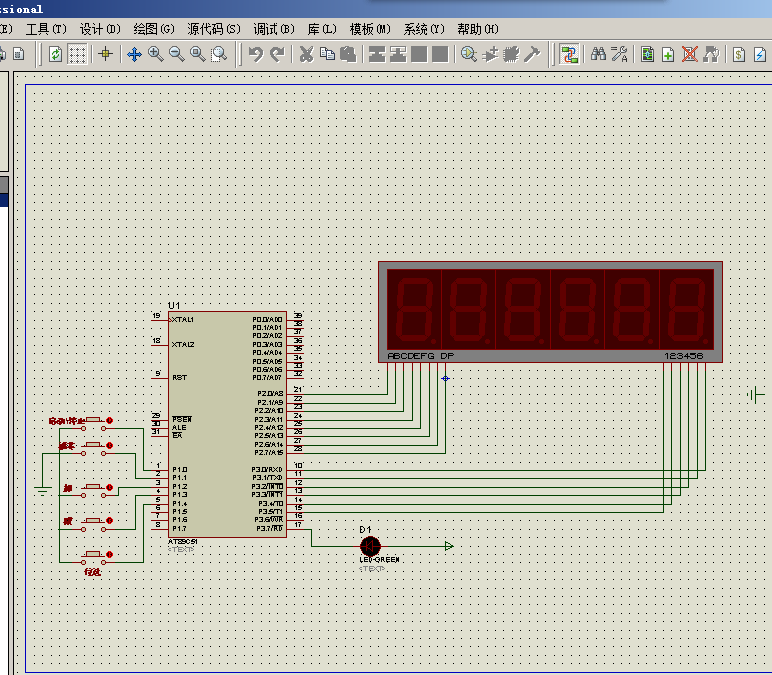Toggle red latch of 启动/停止 button
The width and height of the screenshot is (772, 675).
point(109,420)
